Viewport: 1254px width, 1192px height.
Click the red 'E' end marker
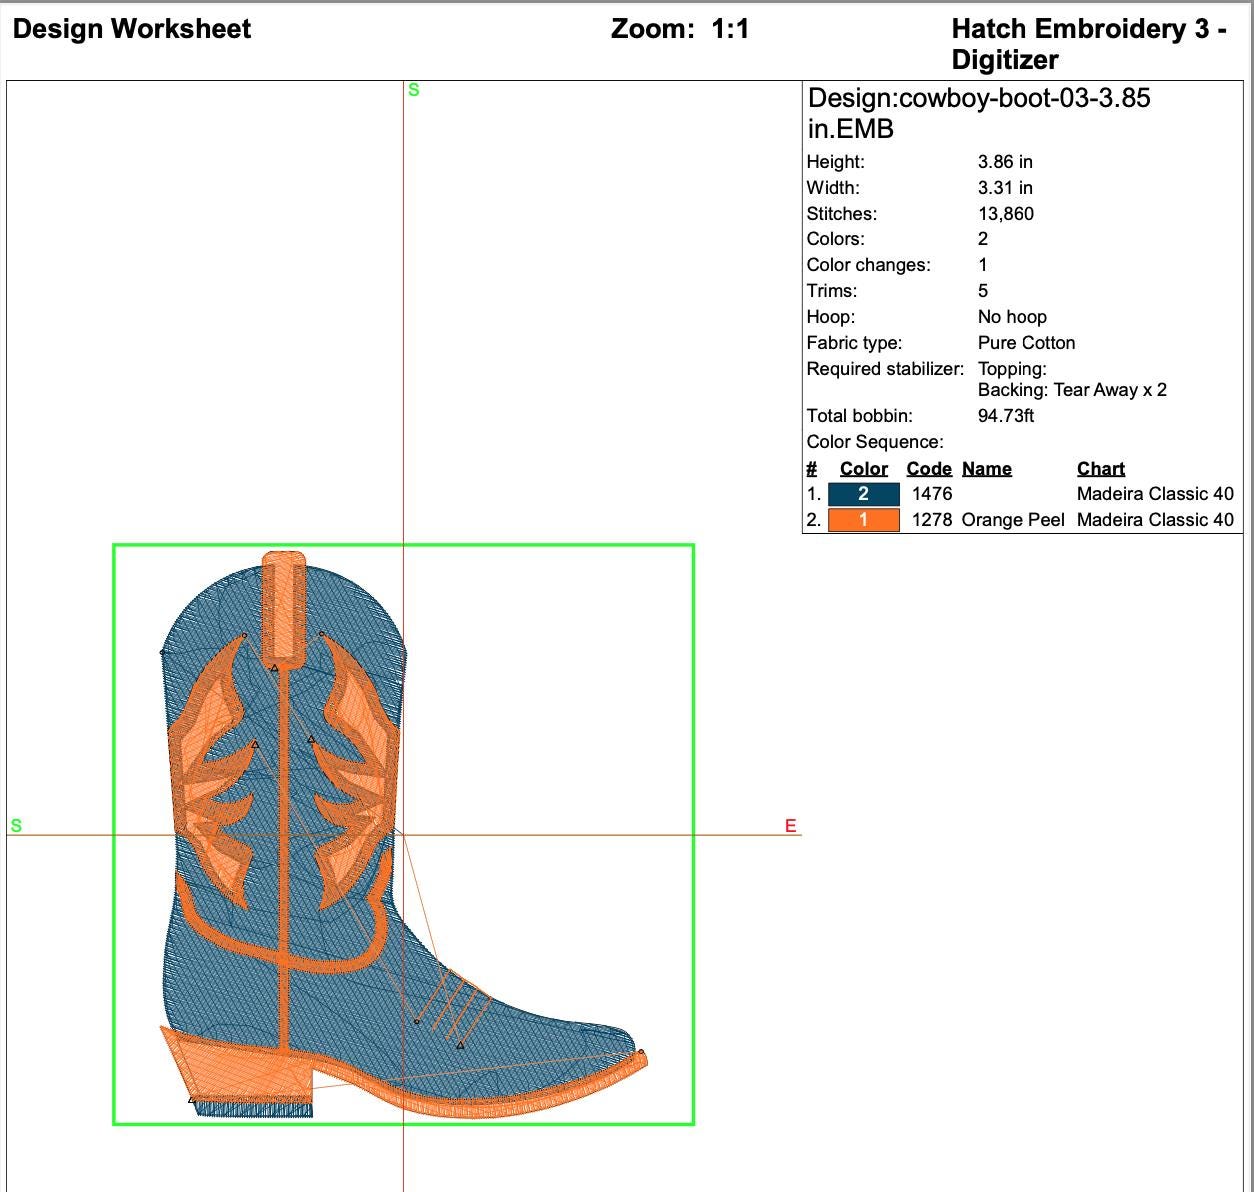(791, 826)
